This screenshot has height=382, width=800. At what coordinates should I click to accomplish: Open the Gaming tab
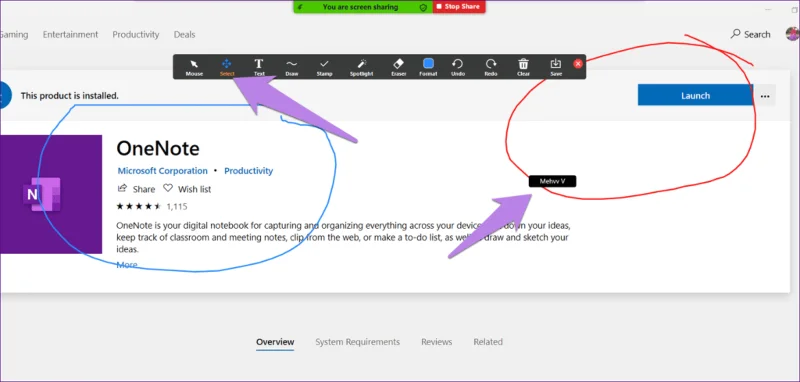[x=14, y=35]
